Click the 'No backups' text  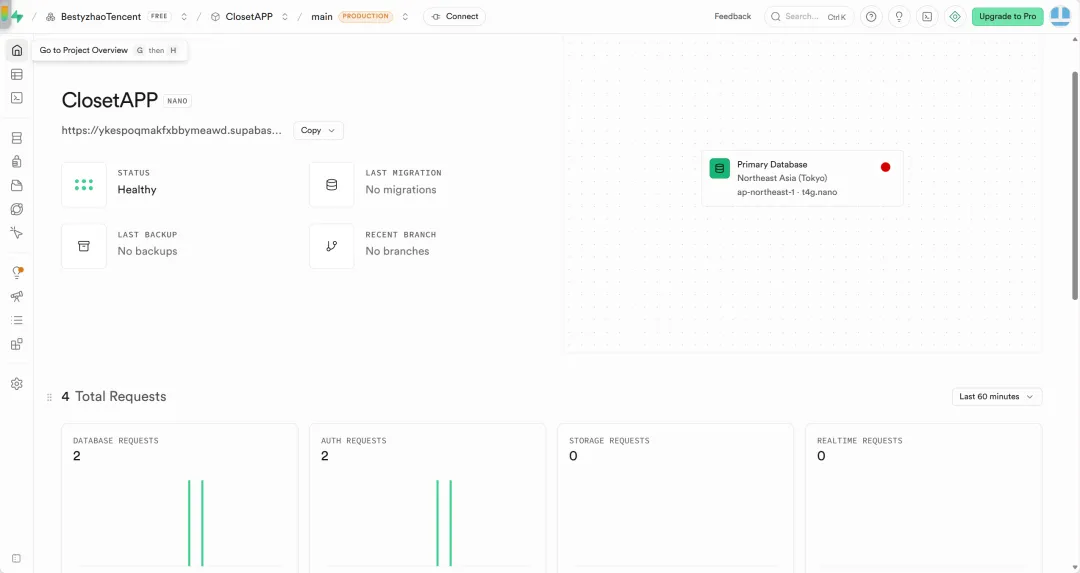pos(147,251)
